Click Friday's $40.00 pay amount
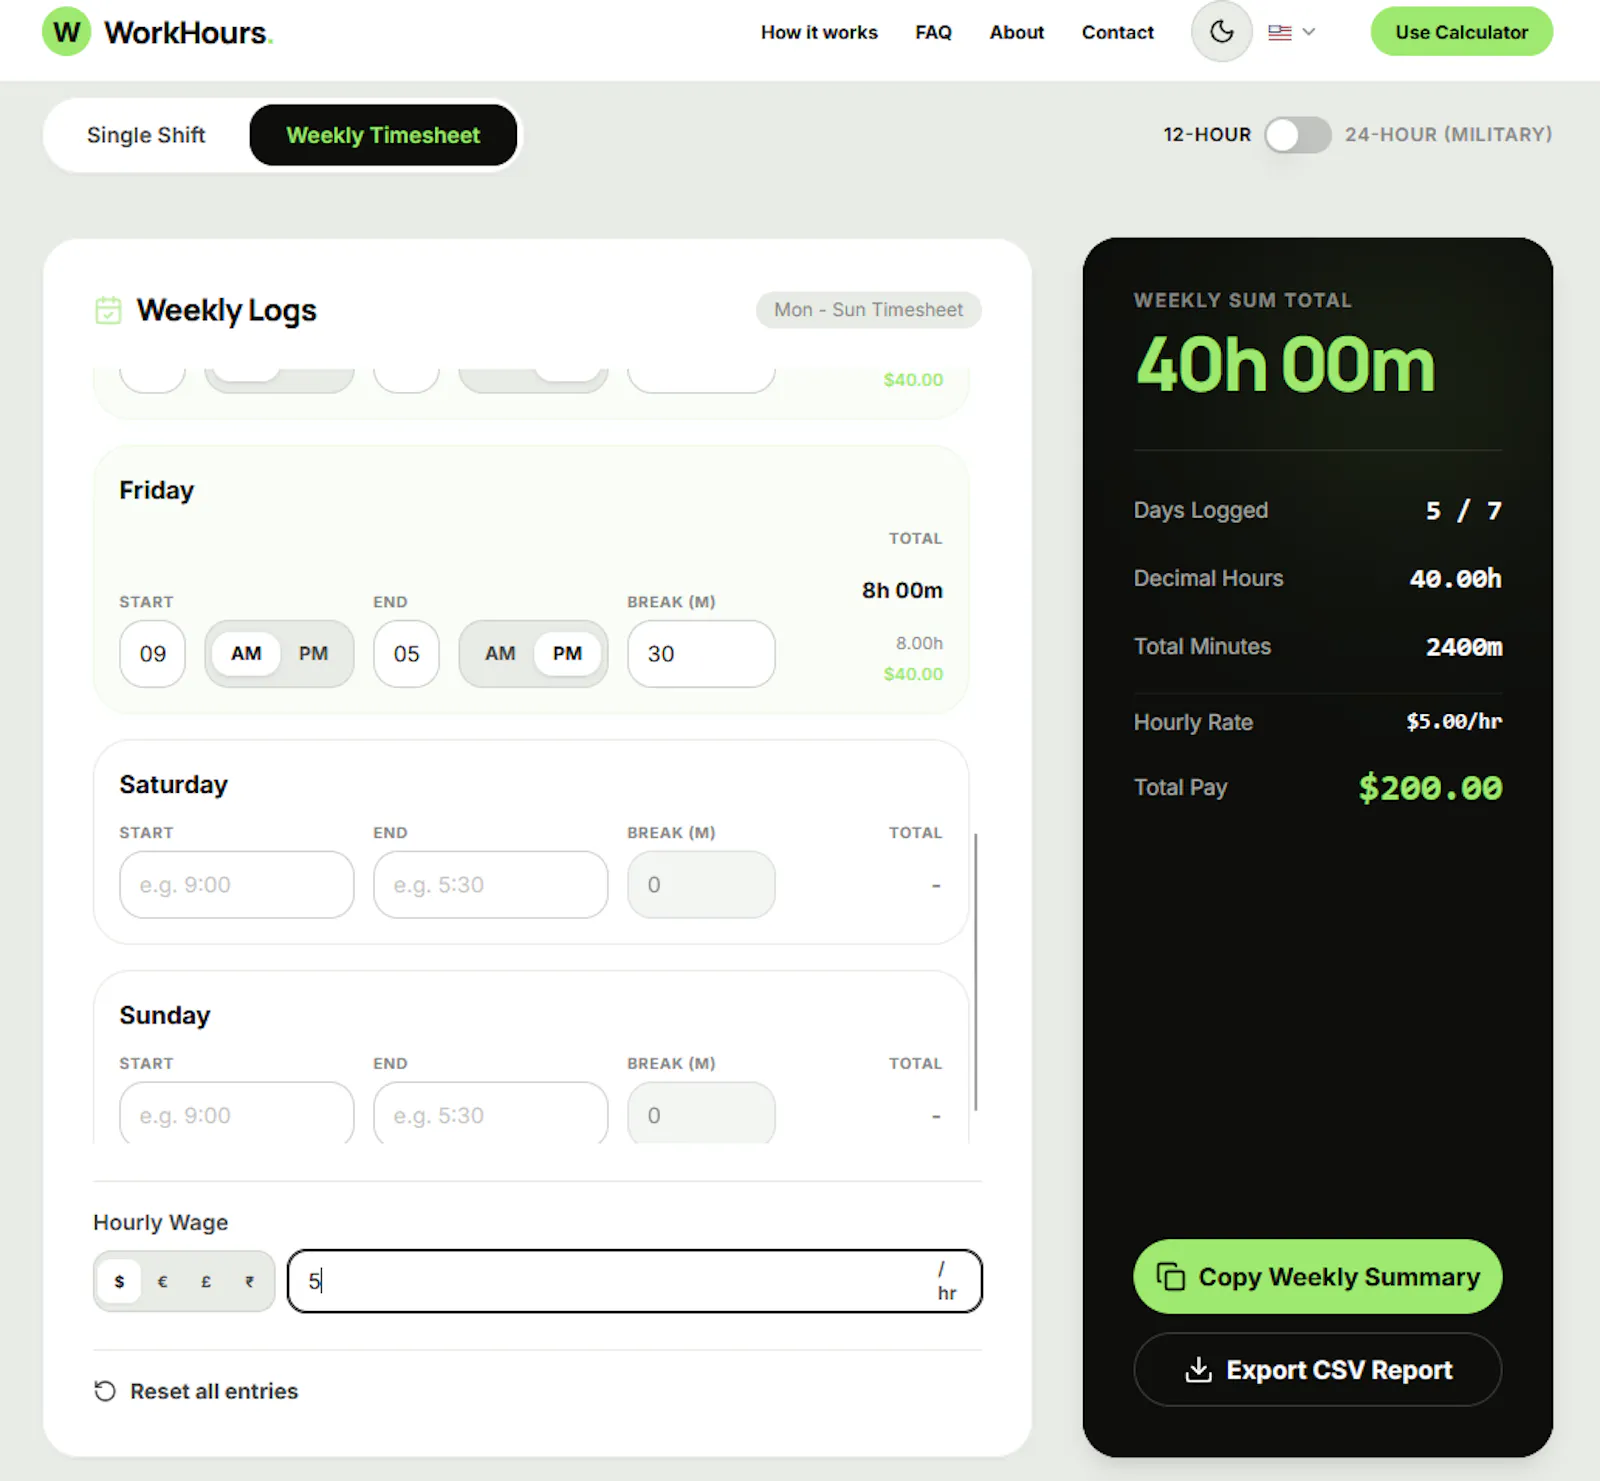The width and height of the screenshot is (1600, 1481). point(913,674)
